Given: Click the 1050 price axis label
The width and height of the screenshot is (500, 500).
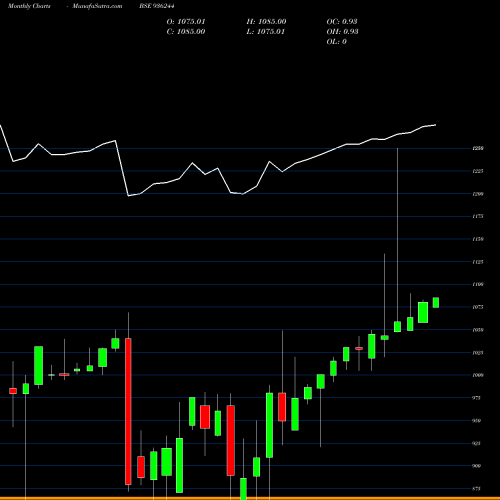Looking at the screenshot, I should pyautogui.click(x=478, y=330).
